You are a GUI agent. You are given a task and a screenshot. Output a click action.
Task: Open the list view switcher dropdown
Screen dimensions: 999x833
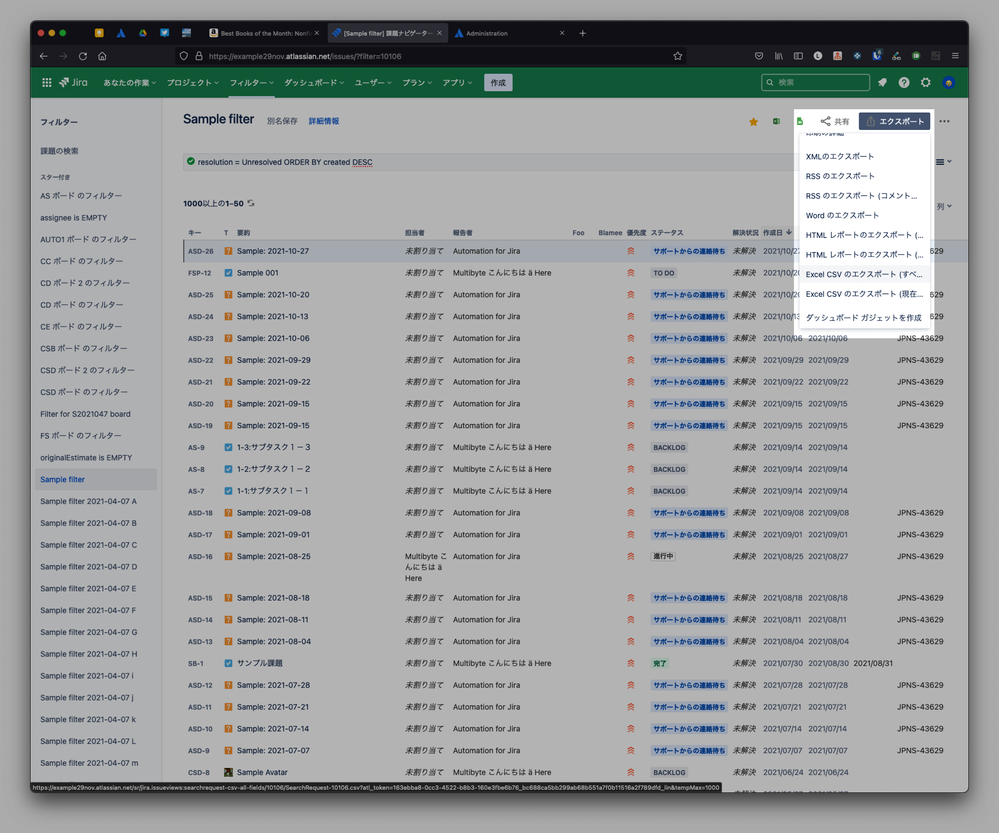pyautogui.click(x=944, y=162)
